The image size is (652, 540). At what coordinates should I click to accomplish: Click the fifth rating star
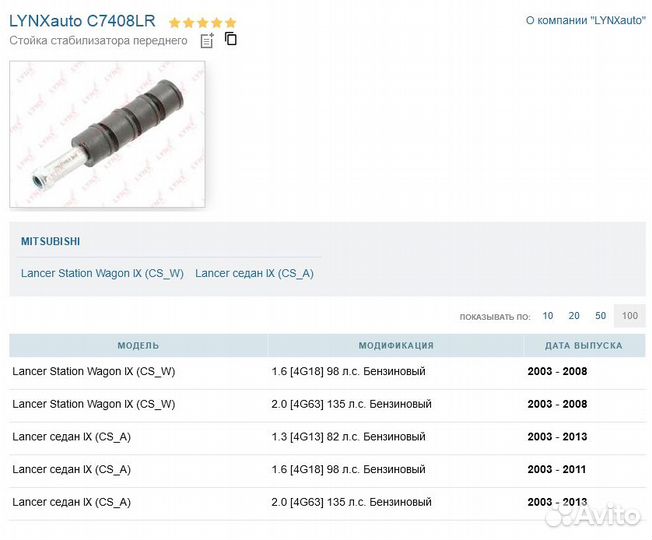click(231, 22)
